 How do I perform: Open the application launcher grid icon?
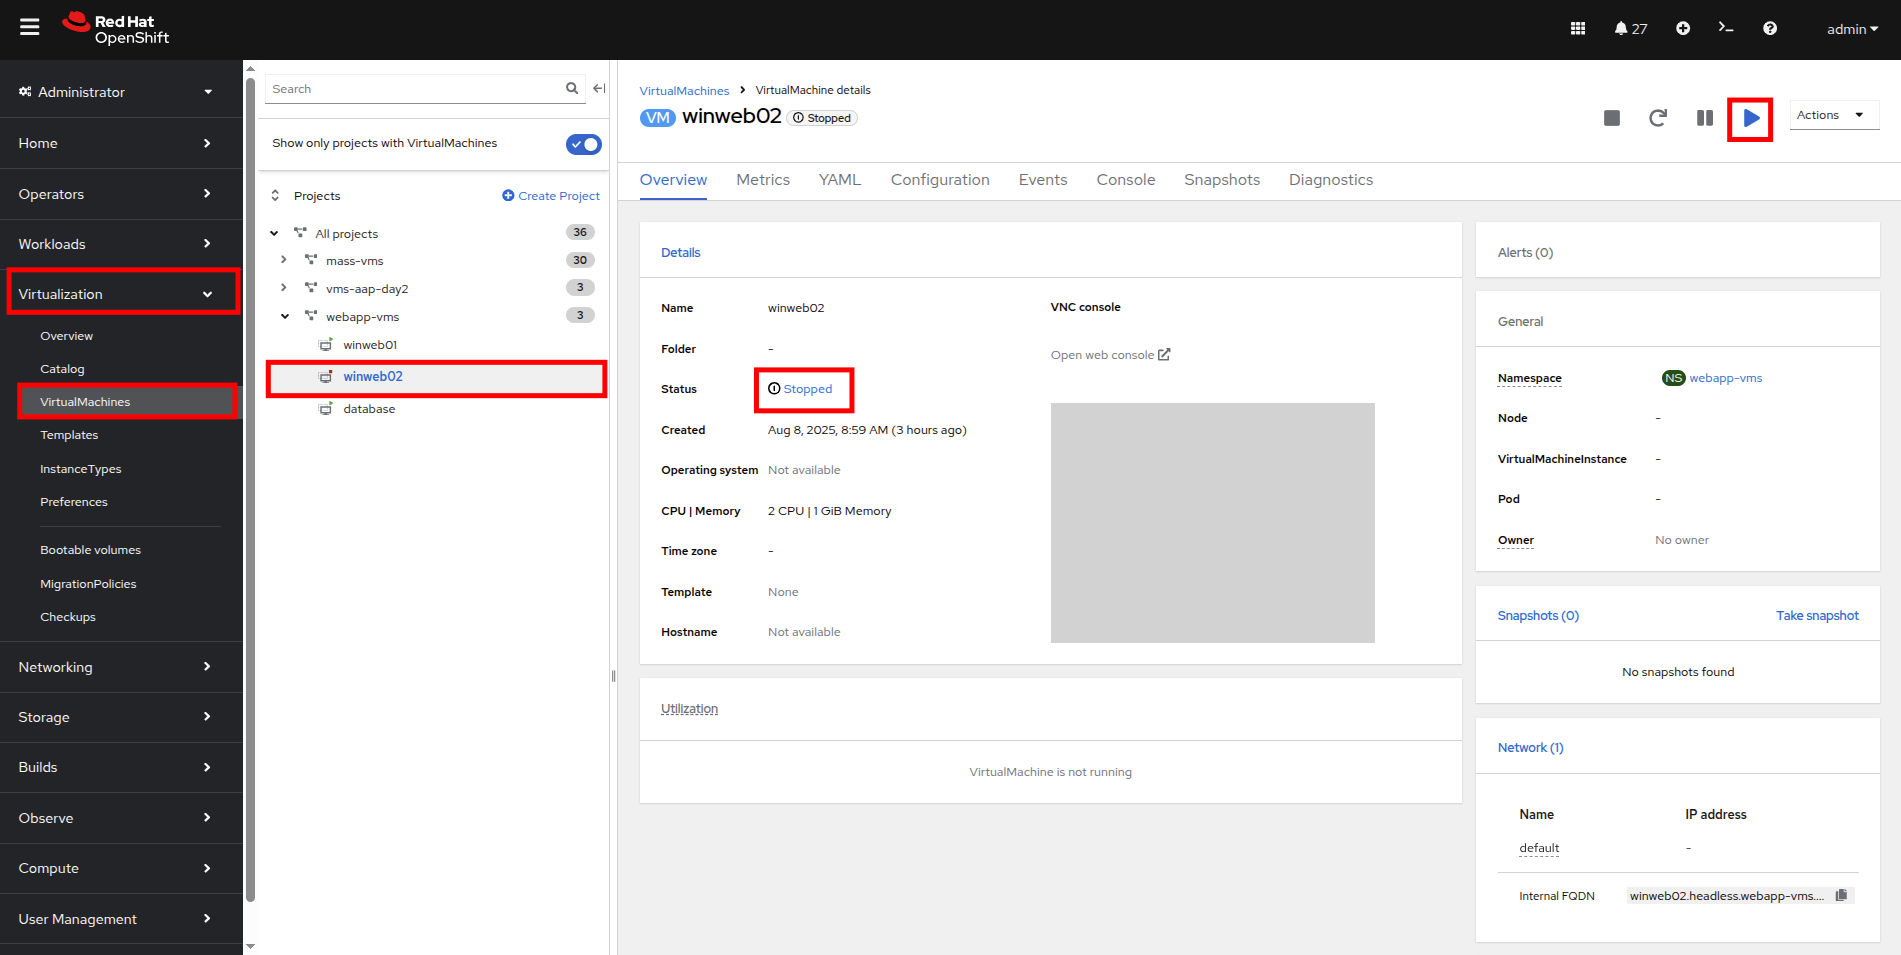(x=1578, y=29)
